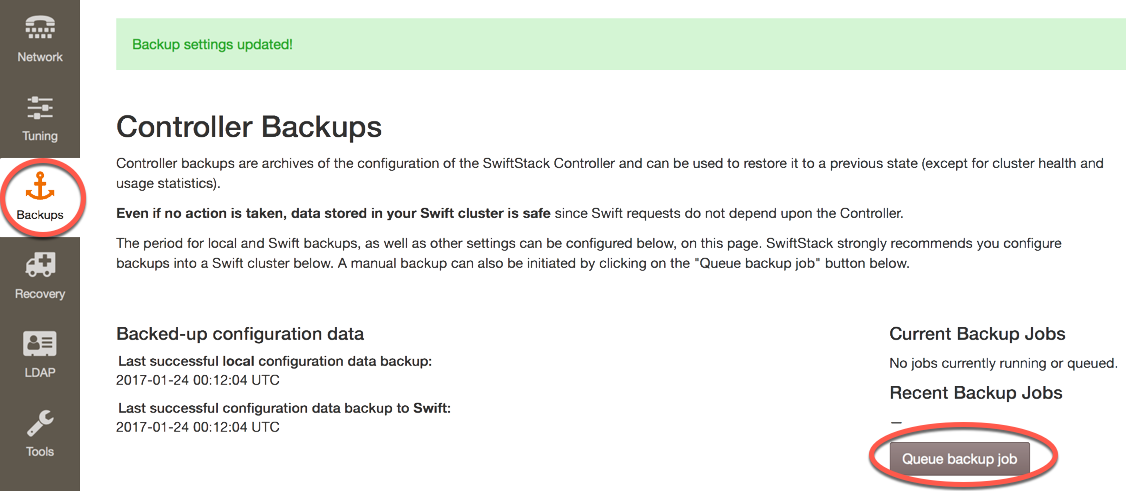Click the Current Backup Jobs heading
1126x491 pixels.
click(x=977, y=334)
